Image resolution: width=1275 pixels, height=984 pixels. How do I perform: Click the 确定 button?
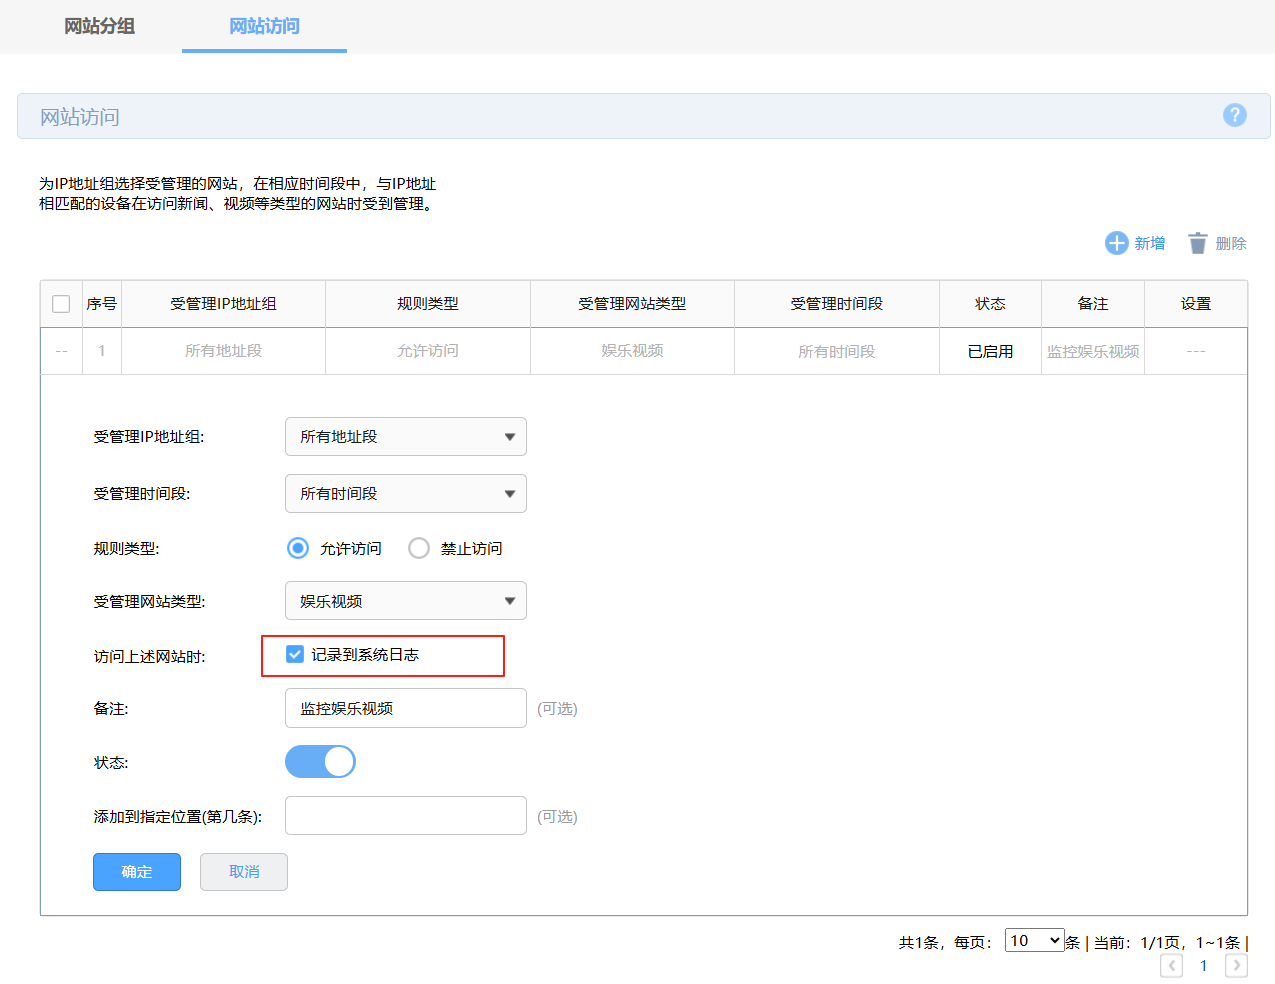(x=136, y=871)
